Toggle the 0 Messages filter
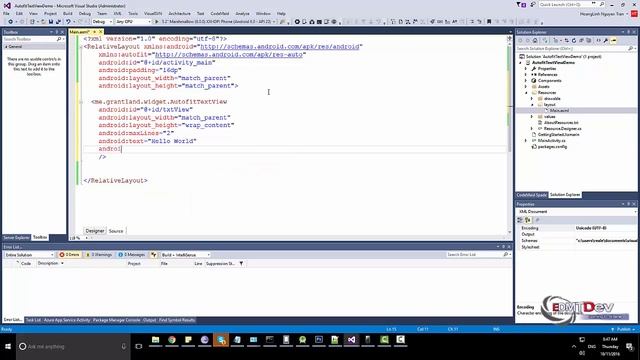Screen dimensions: 640x360 click(x=131, y=255)
